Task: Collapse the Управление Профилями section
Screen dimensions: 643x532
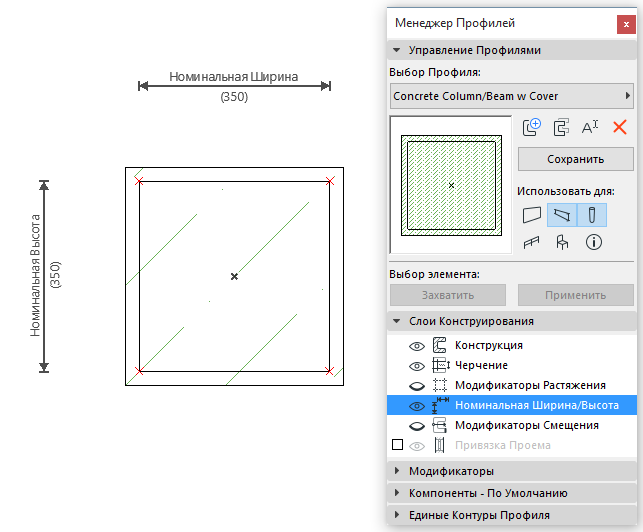Action: [x=397, y=50]
